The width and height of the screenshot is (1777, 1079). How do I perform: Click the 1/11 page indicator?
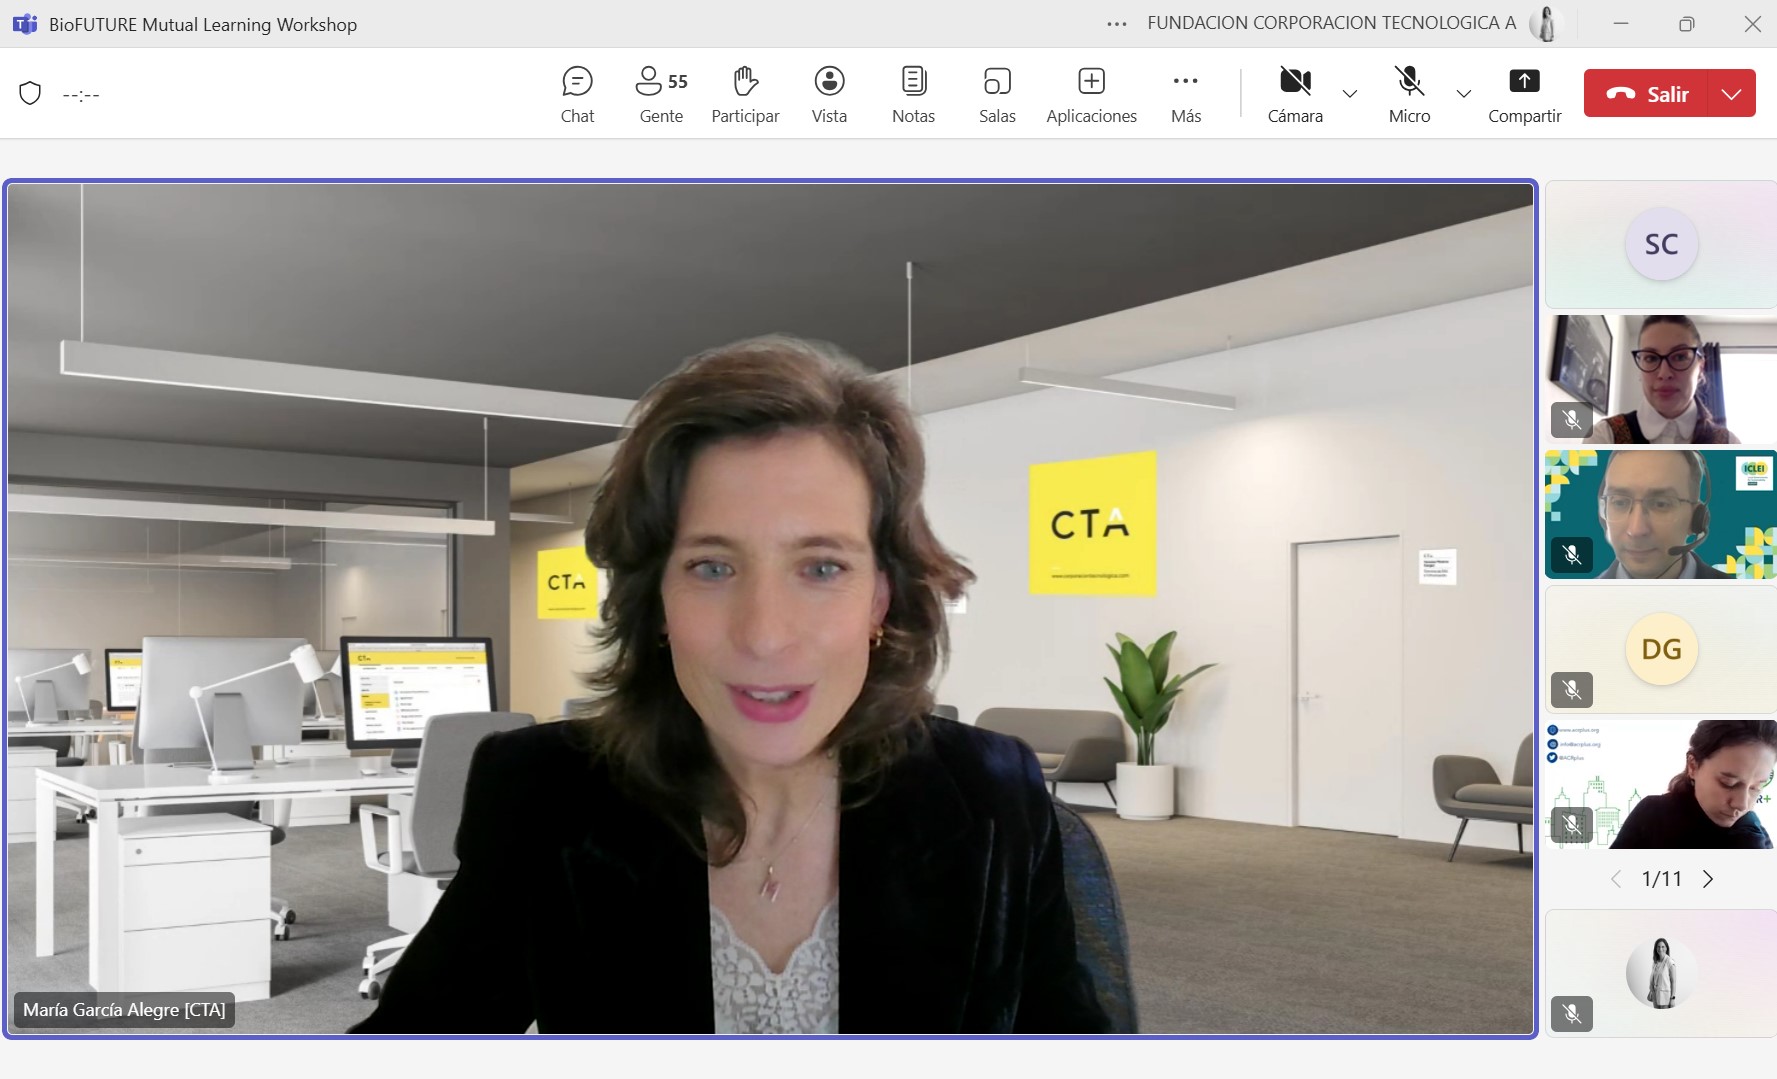[x=1661, y=879]
